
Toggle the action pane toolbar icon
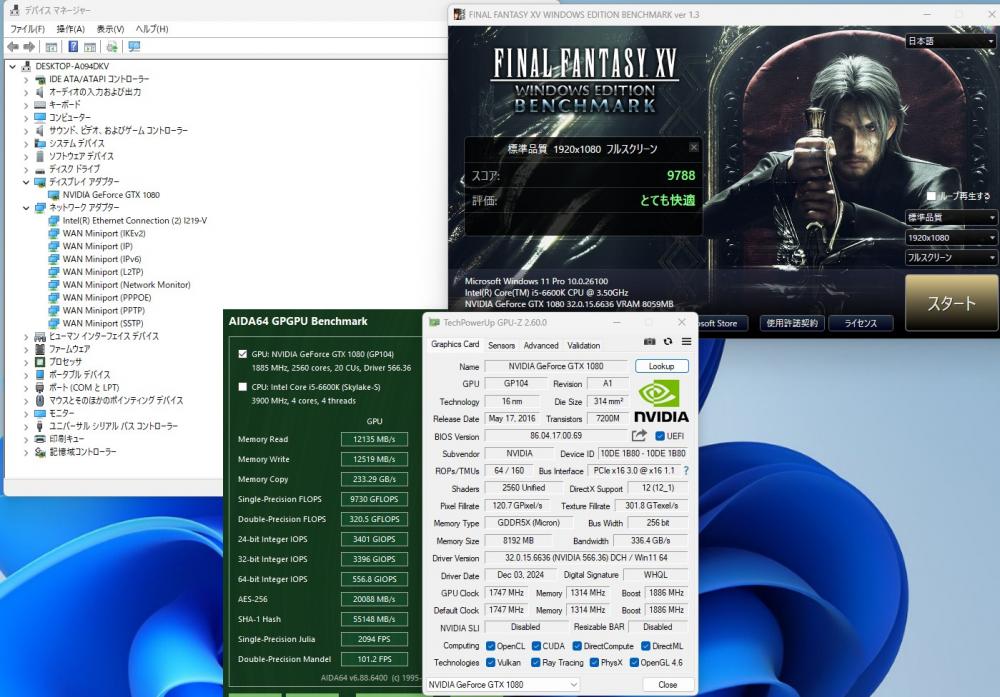90,47
